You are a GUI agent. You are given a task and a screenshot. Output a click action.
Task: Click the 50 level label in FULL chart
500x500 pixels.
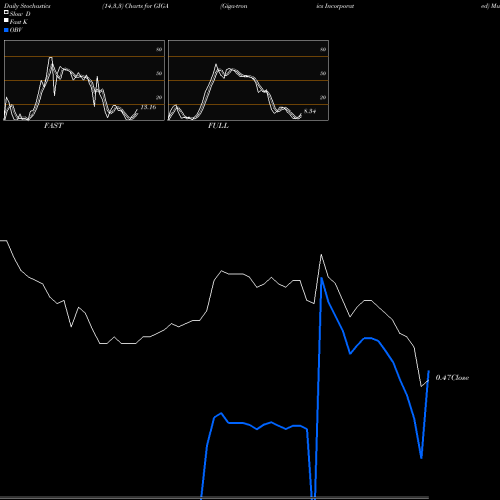point(323,73)
